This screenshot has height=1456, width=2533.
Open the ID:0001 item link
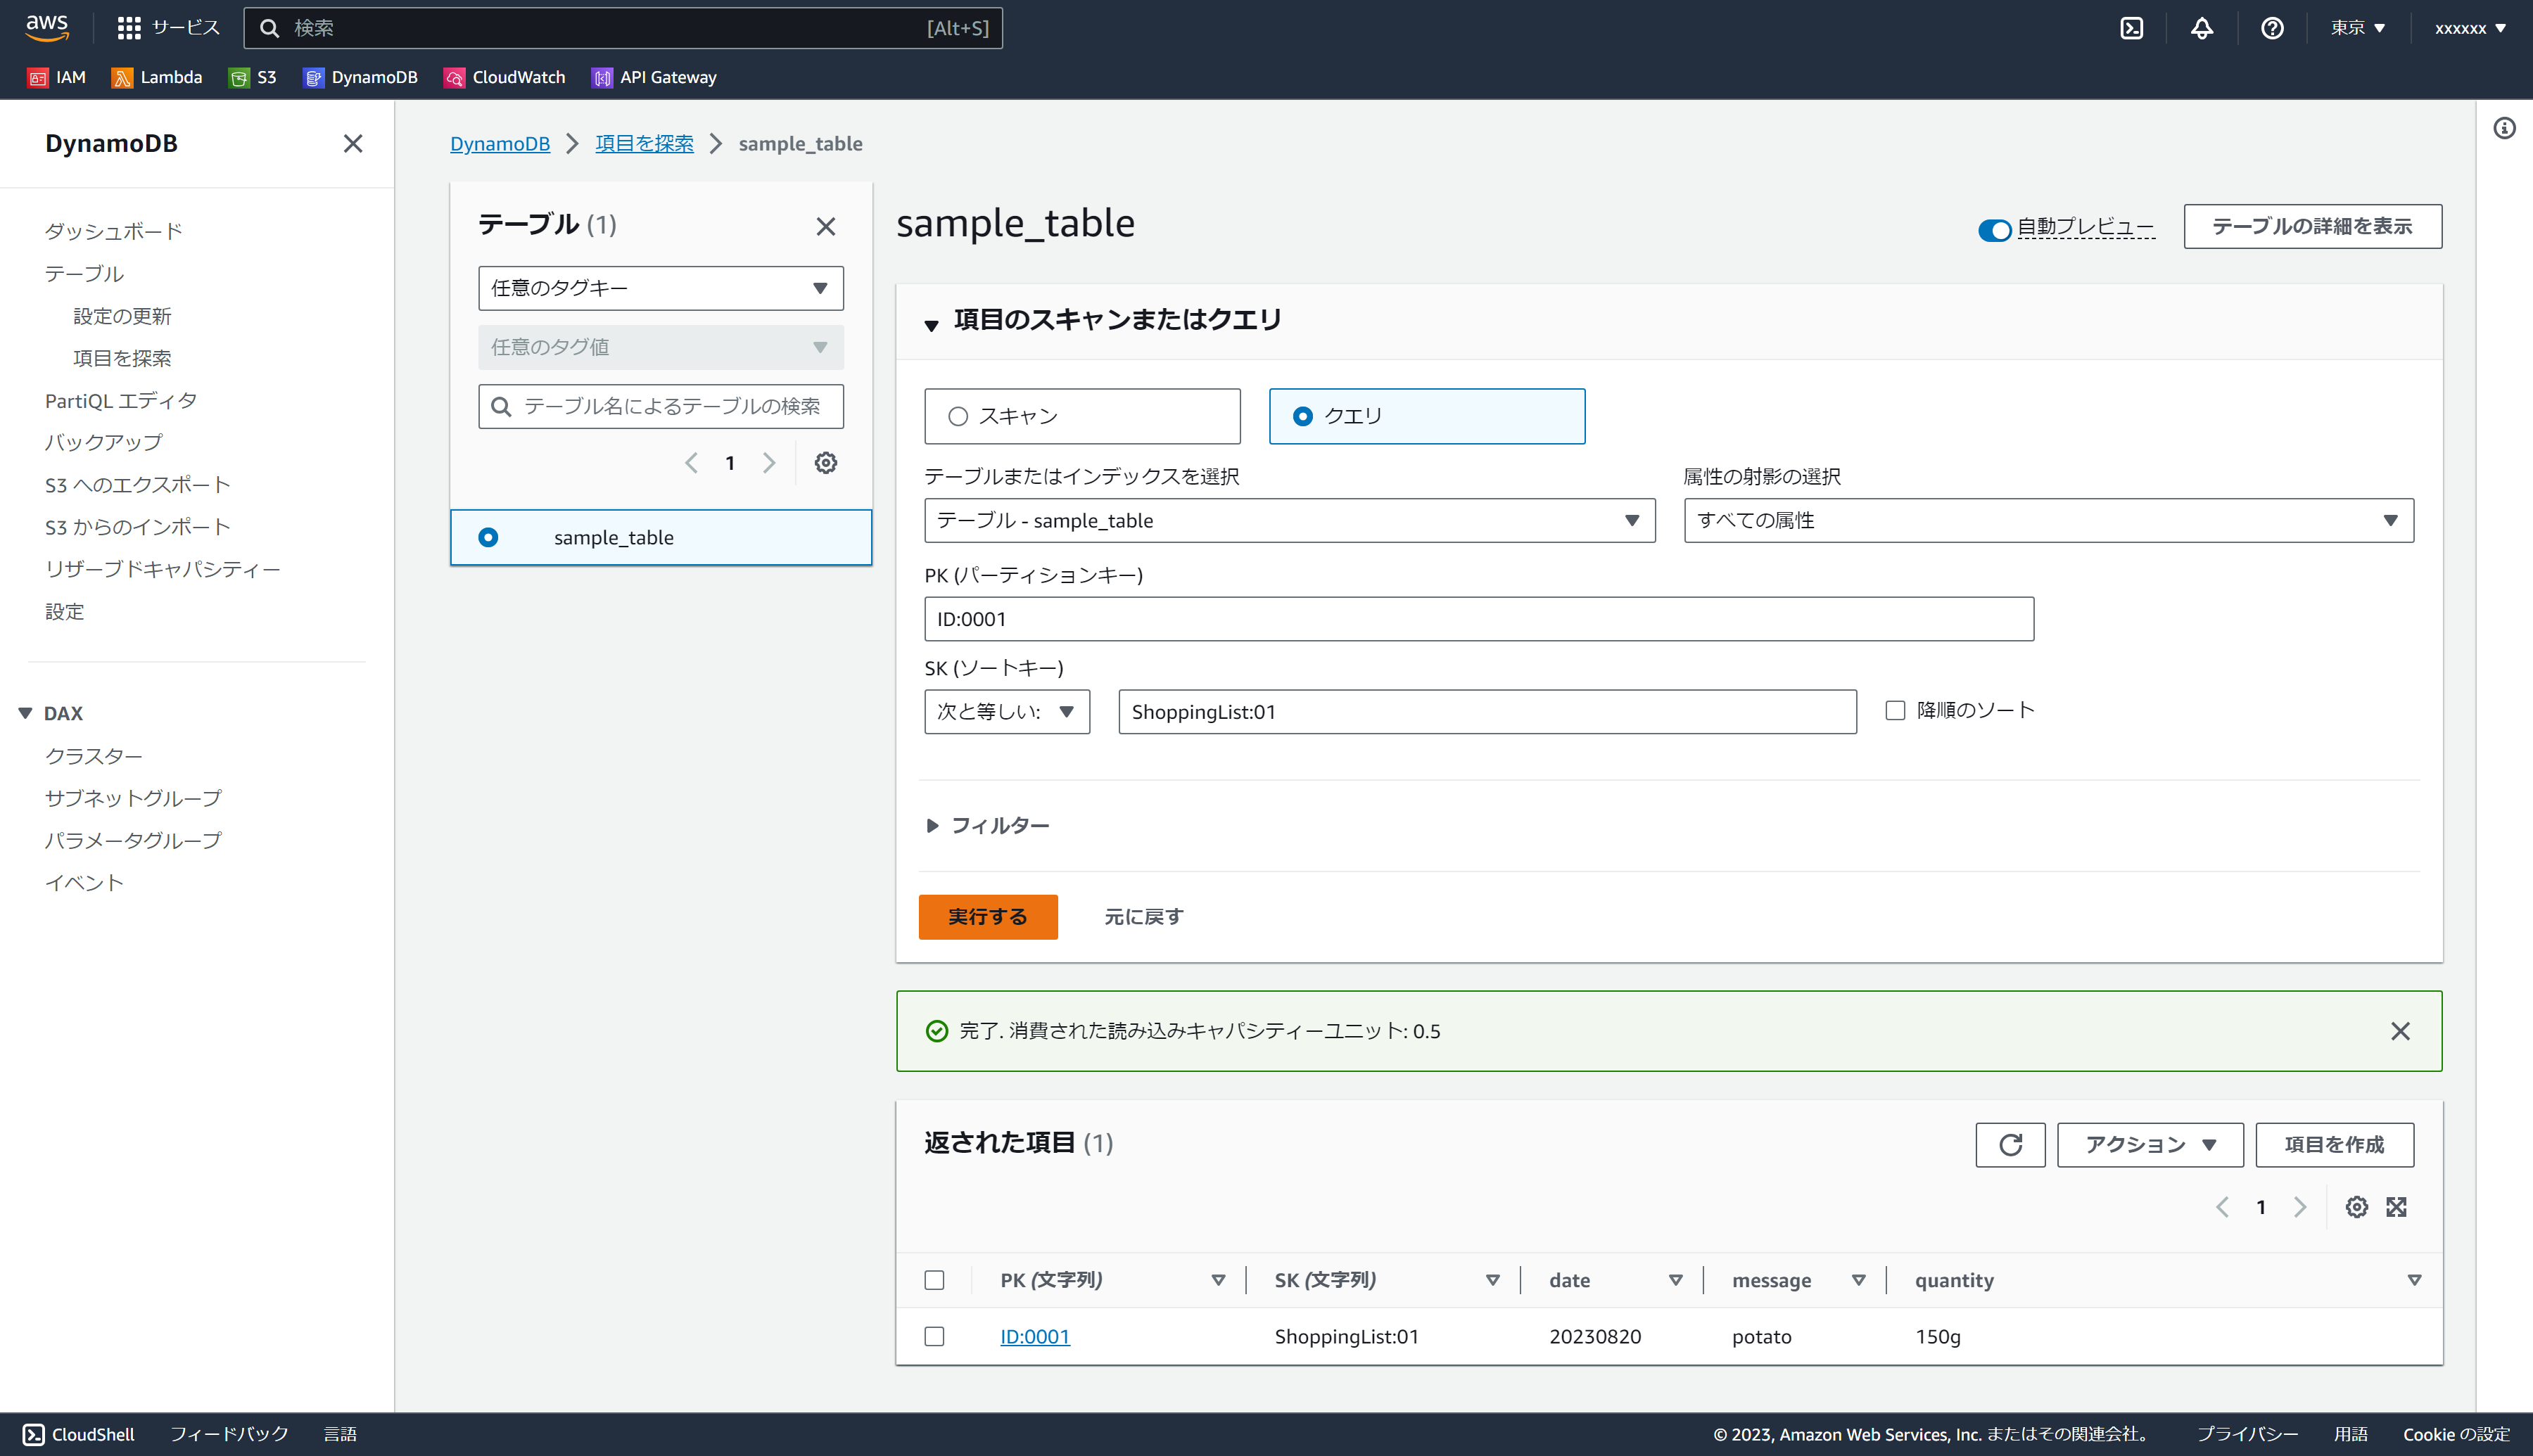[1035, 1336]
